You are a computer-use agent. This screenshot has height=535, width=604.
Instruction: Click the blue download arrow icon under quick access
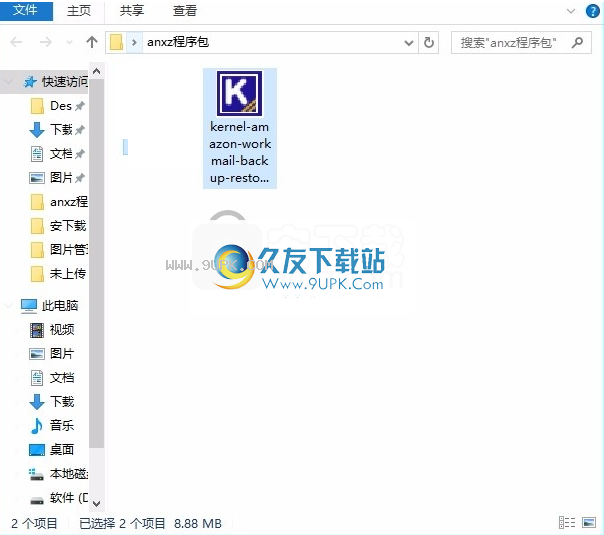(x=37, y=130)
